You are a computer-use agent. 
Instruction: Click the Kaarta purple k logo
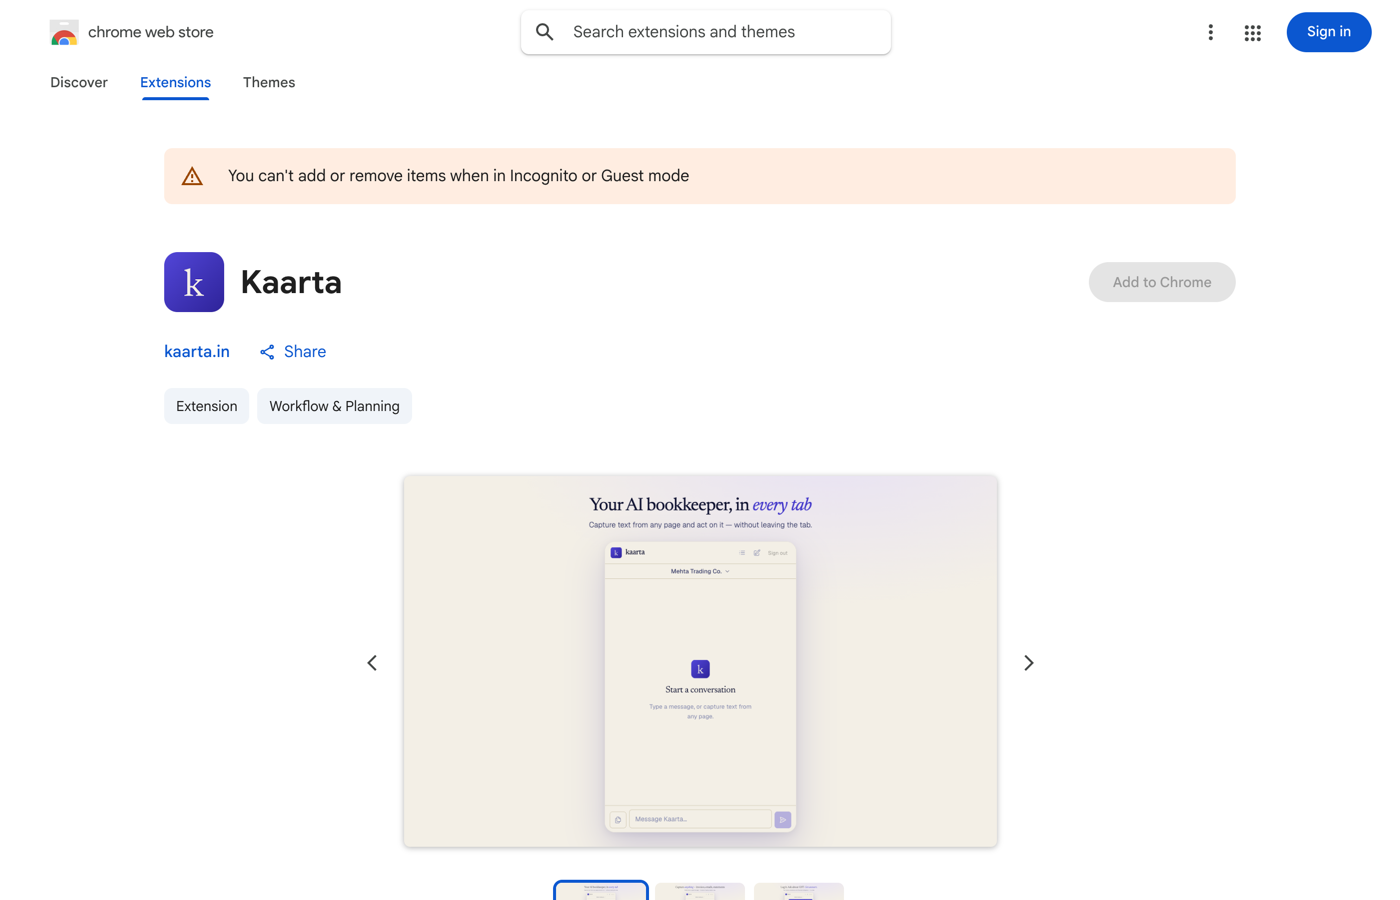[x=194, y=282]
